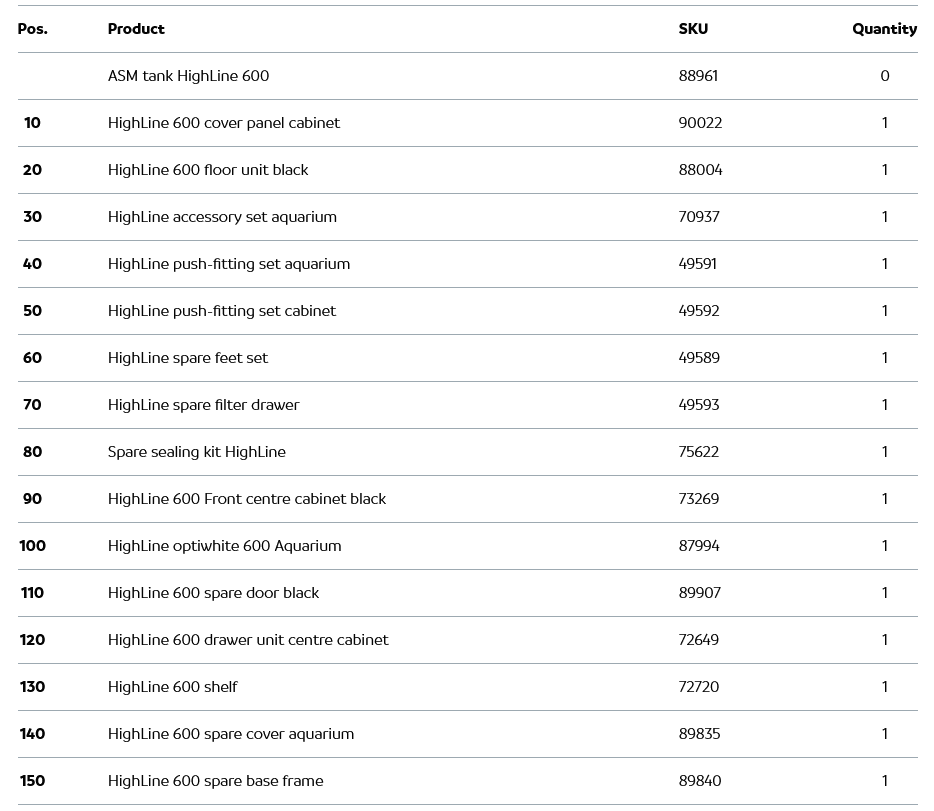Click HighLine 600 spare door black
The image size is (934, 811).
[214, 593]
